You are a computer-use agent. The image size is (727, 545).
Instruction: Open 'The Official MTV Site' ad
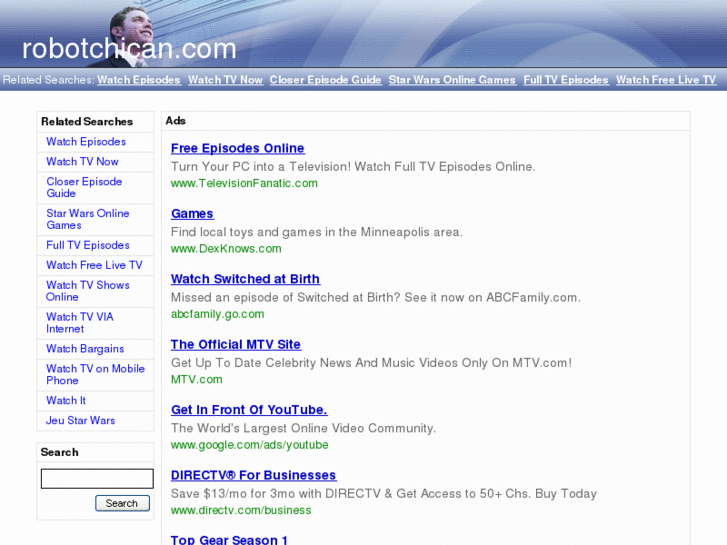pyautogui.click(x=236, y=344)
